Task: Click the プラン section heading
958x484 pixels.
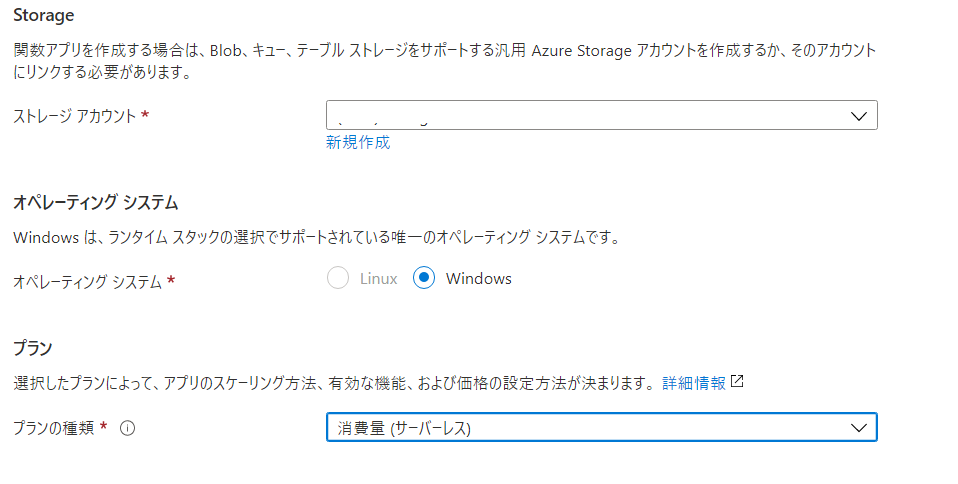Action: point(32,348)
